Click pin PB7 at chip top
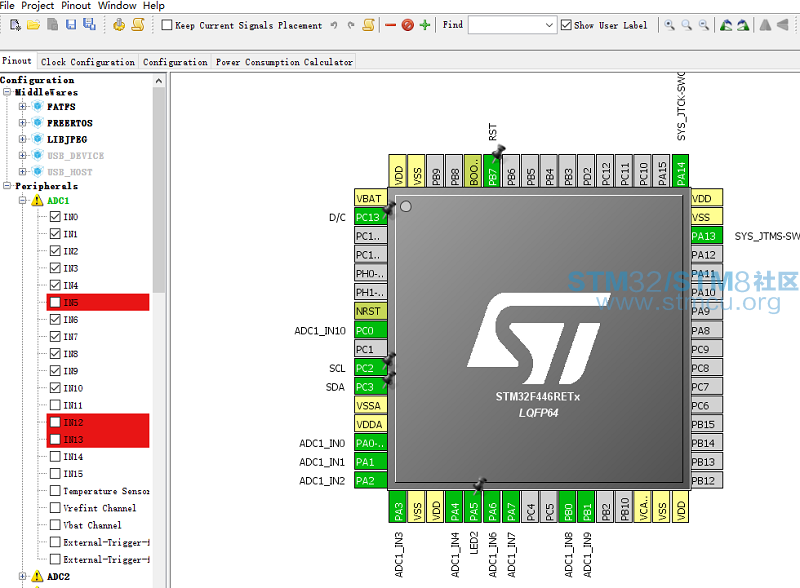Viewport: 800px width, 588px height. click(492, 171)
